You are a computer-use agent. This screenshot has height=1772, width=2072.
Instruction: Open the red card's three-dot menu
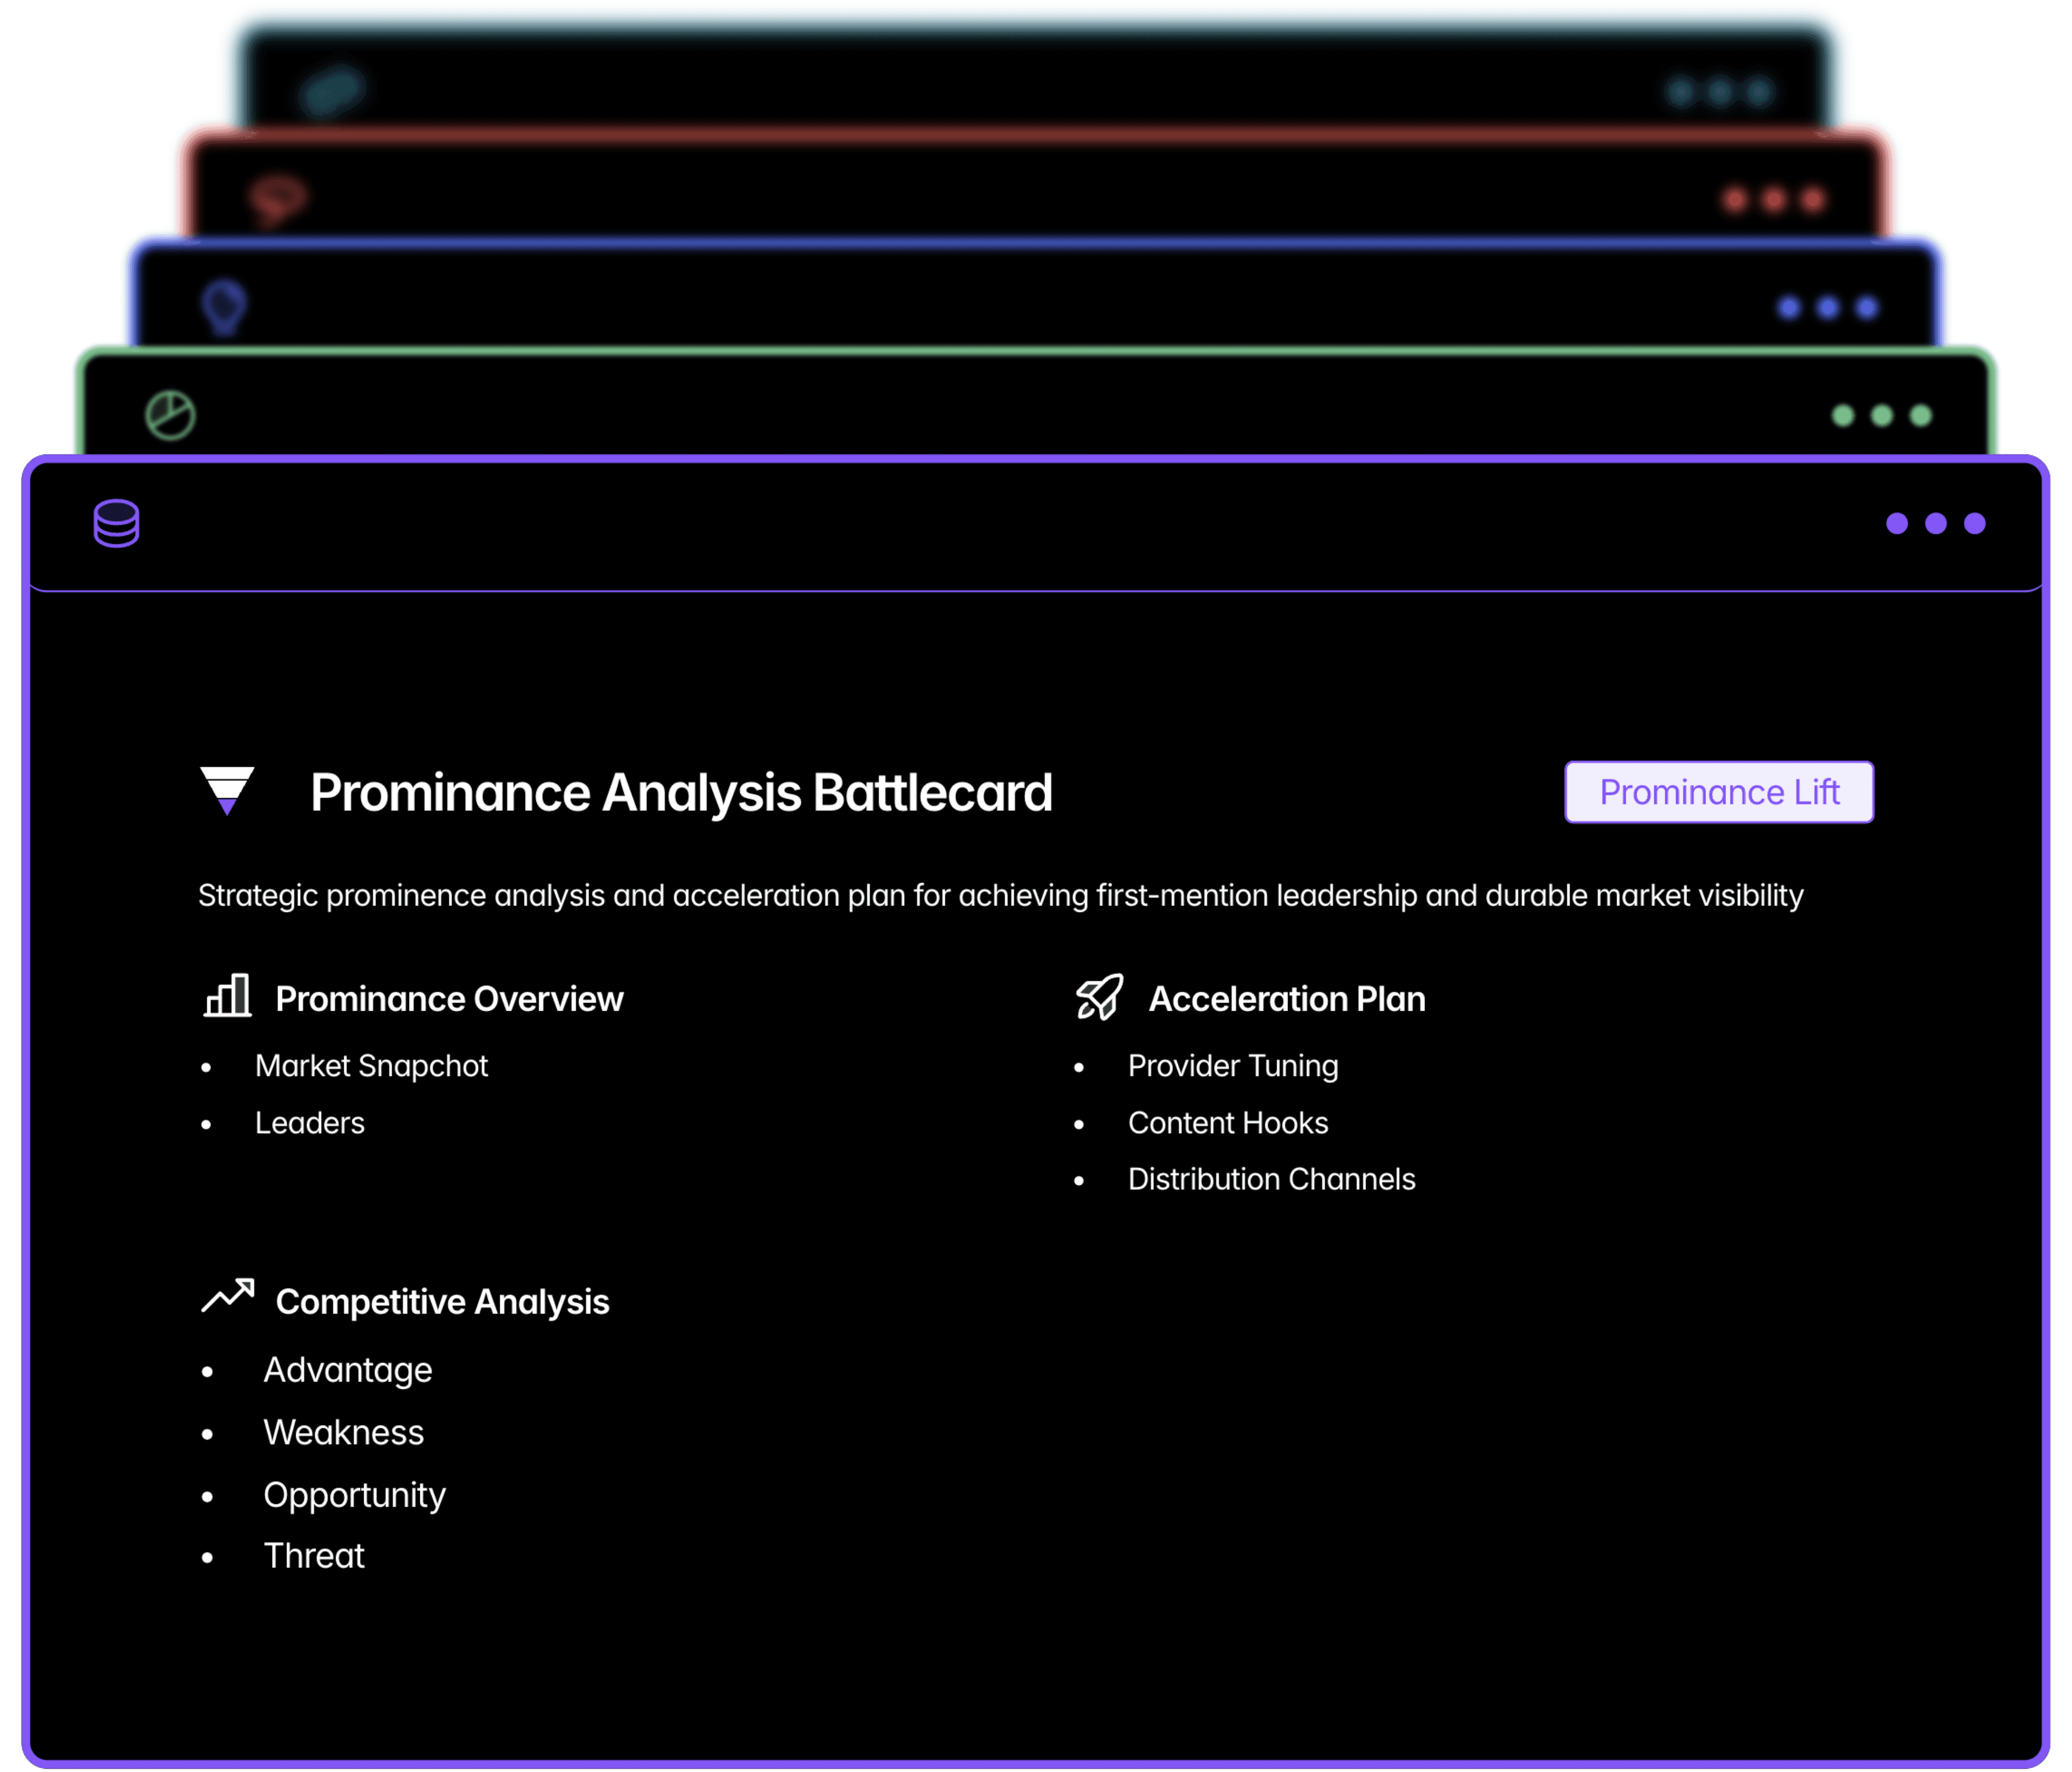pyautogui.click(x=1773, y=200)
